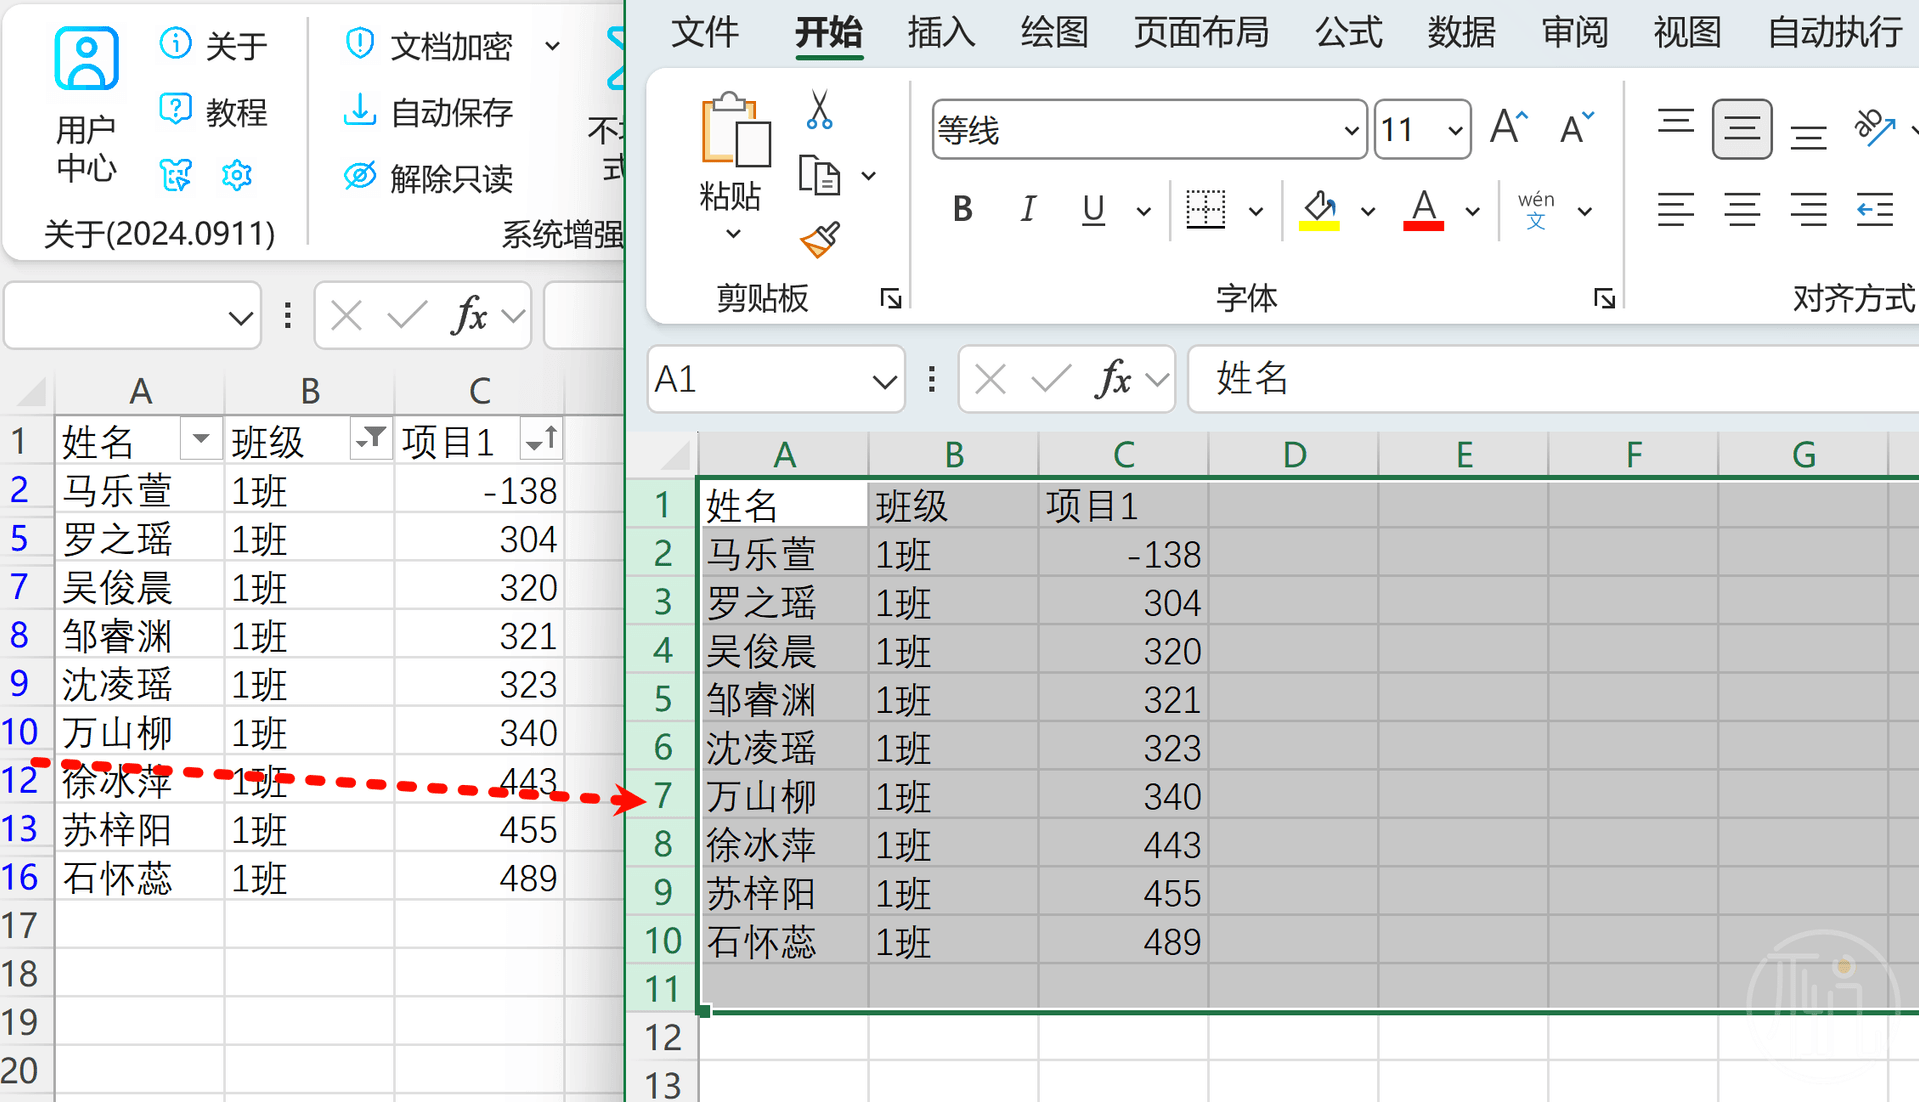The width and height of the screenshot is (1919, 1102).
Task: Open underline style dropdown arrow
Action: [1143, 210]
